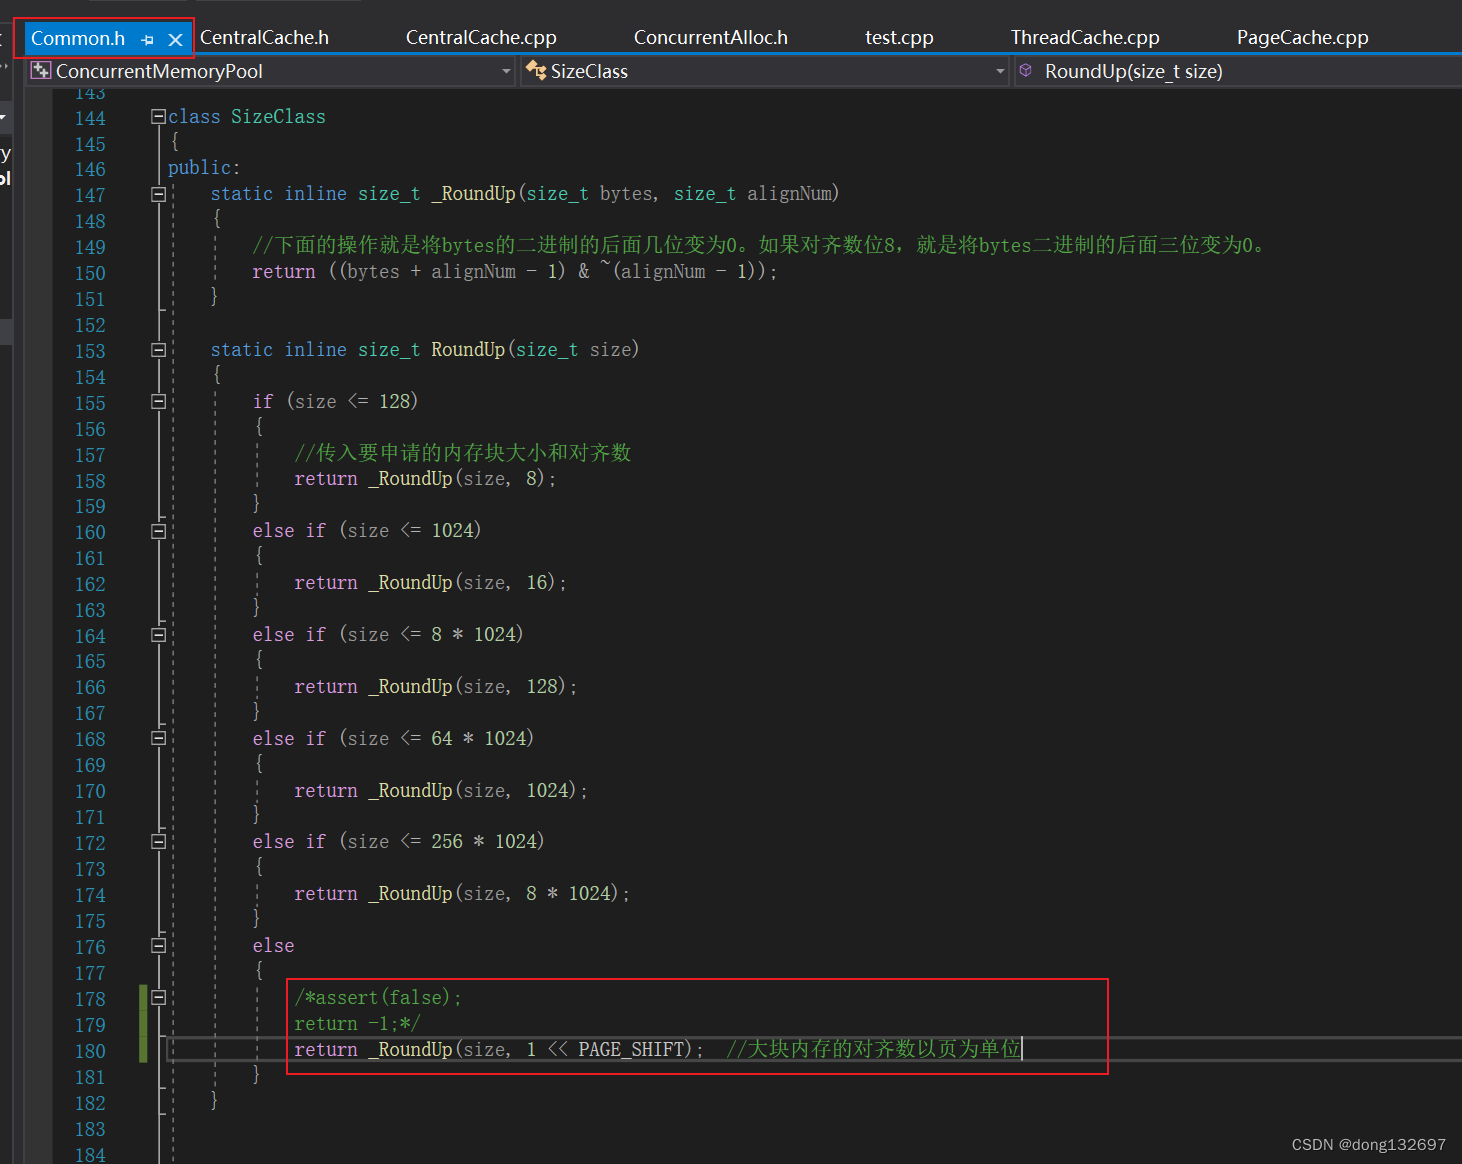Viewport: 1462px width, 1164px height.
Task: Open the test.cpp tab
Action: tap(899, 38)
